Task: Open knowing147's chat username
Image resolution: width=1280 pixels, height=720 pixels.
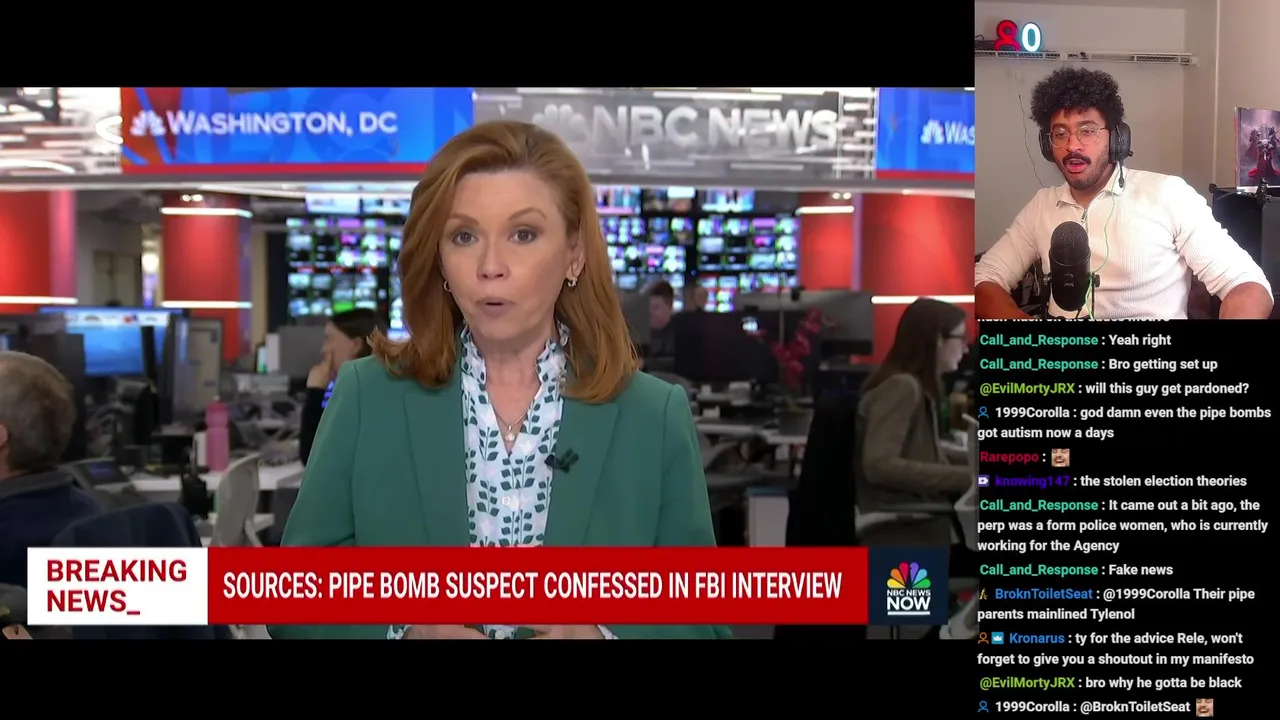Action: click(x=1032, y=481)
